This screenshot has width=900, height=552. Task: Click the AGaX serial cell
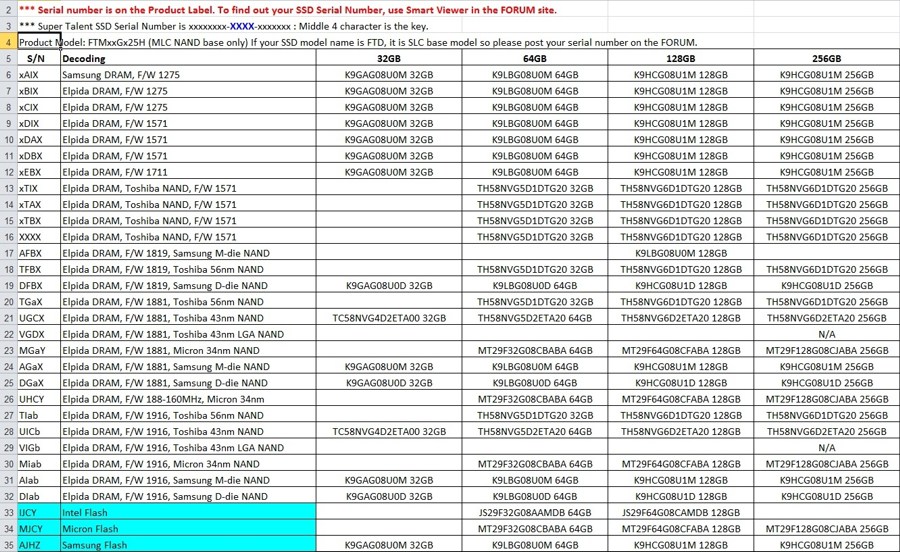[38, 367]
